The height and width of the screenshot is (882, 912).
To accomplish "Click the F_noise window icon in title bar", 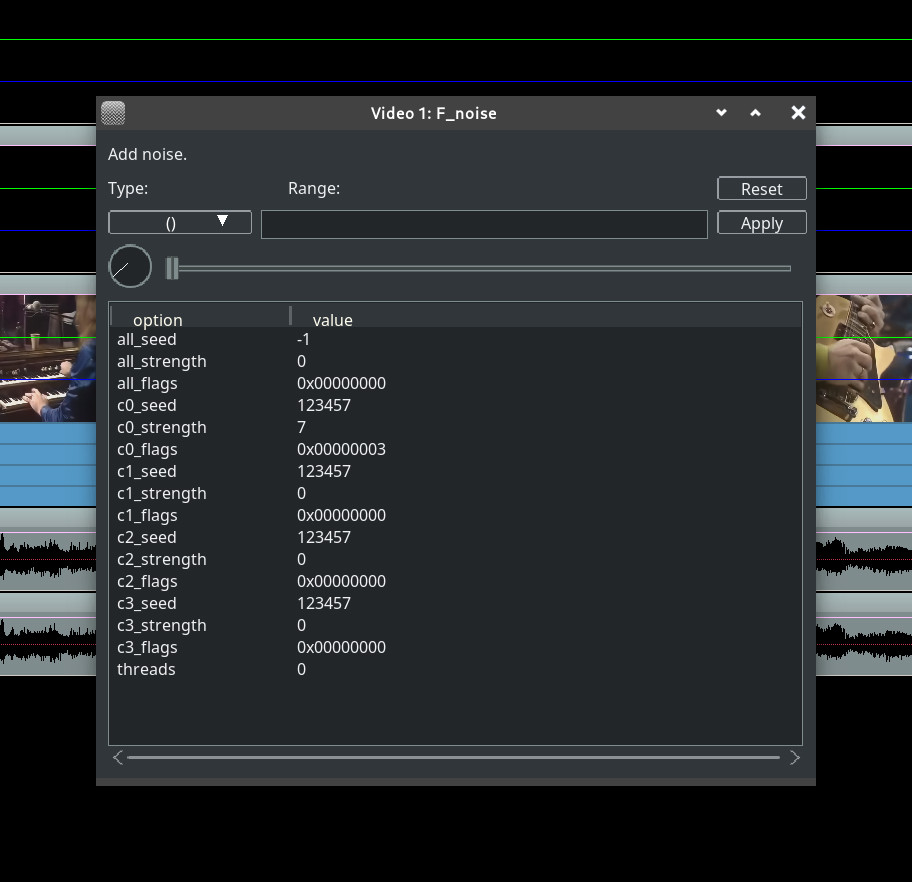I will (113, 113).
